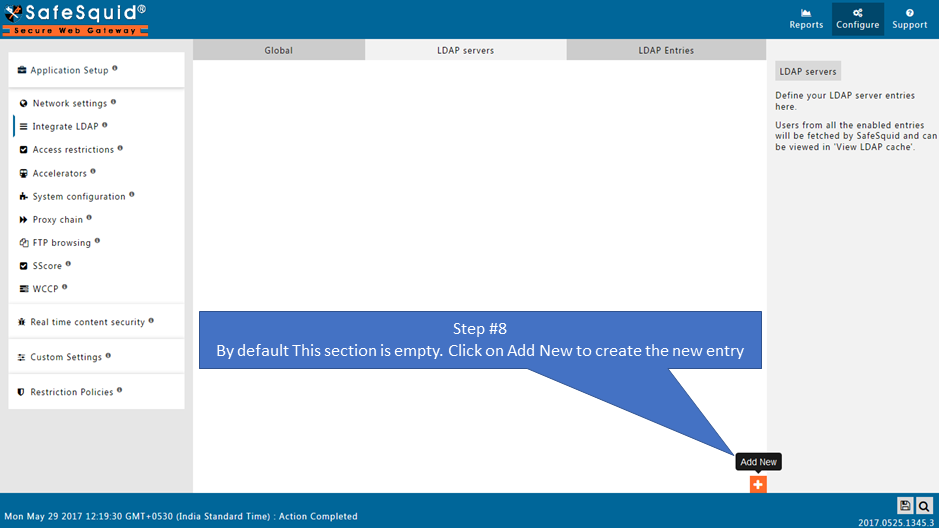This screenshot has height=528, width=939.
Task: Click the SafeSquid logo
Action: coord(75,19)
